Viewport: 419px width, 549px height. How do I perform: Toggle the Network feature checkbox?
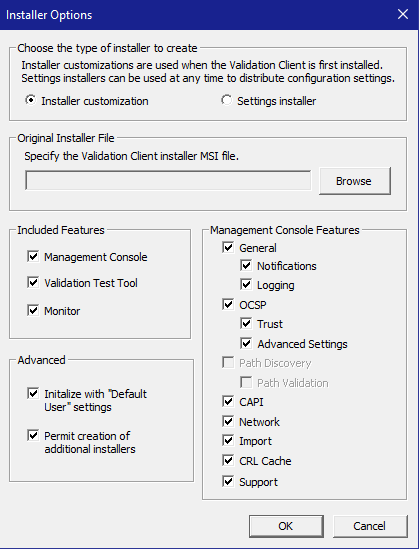[x=228, y=421]
